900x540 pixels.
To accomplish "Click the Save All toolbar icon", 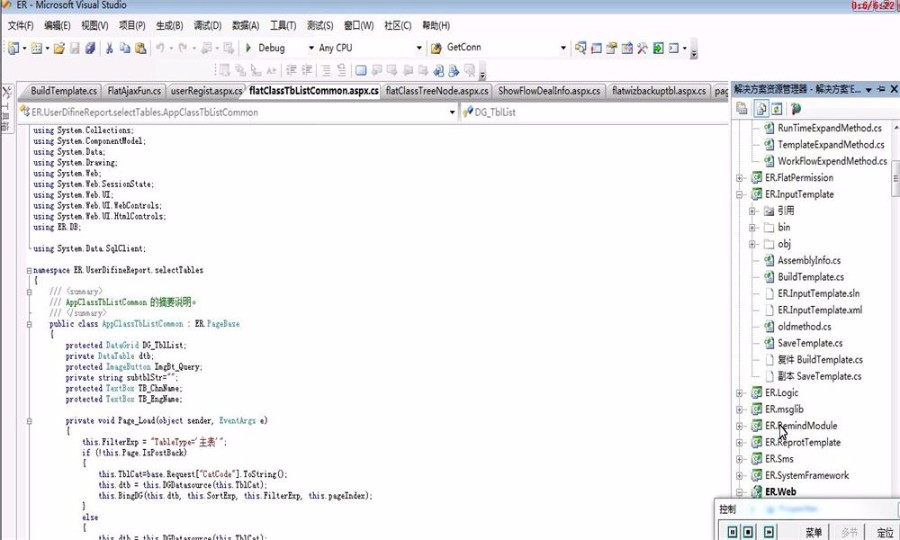I will (90, 48).
